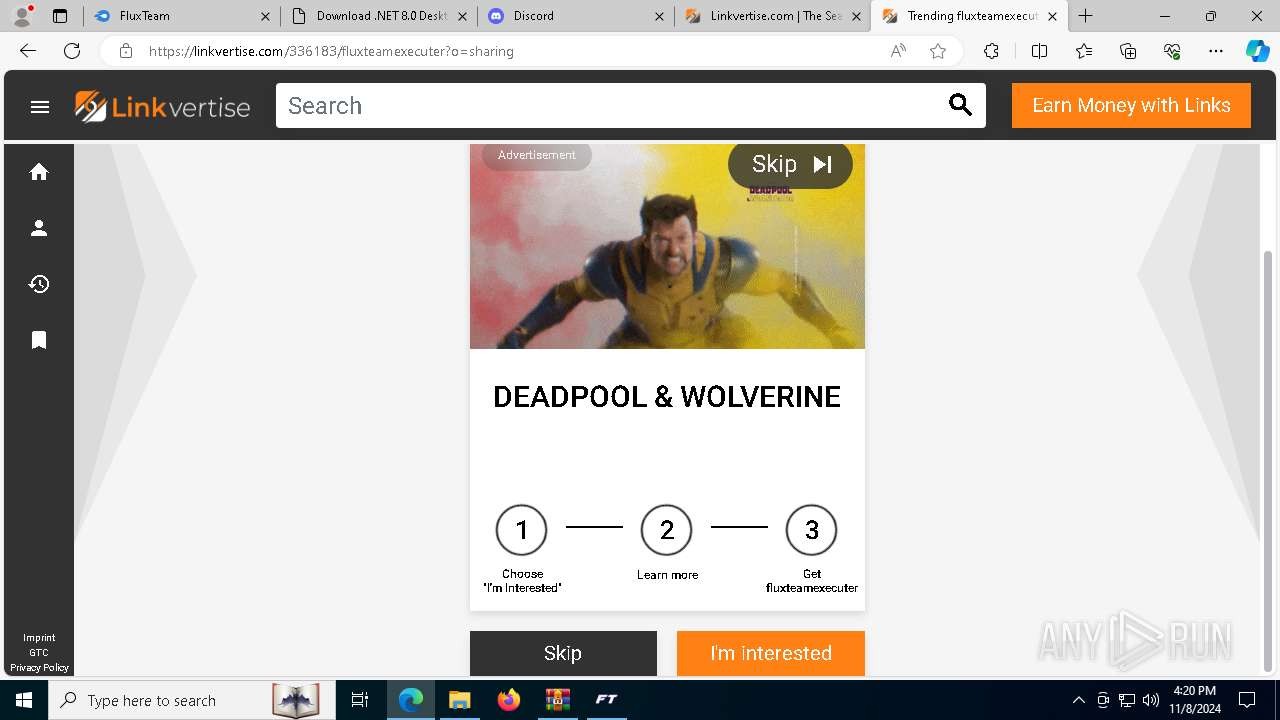Add page to favorites star icon

point(938,51)
